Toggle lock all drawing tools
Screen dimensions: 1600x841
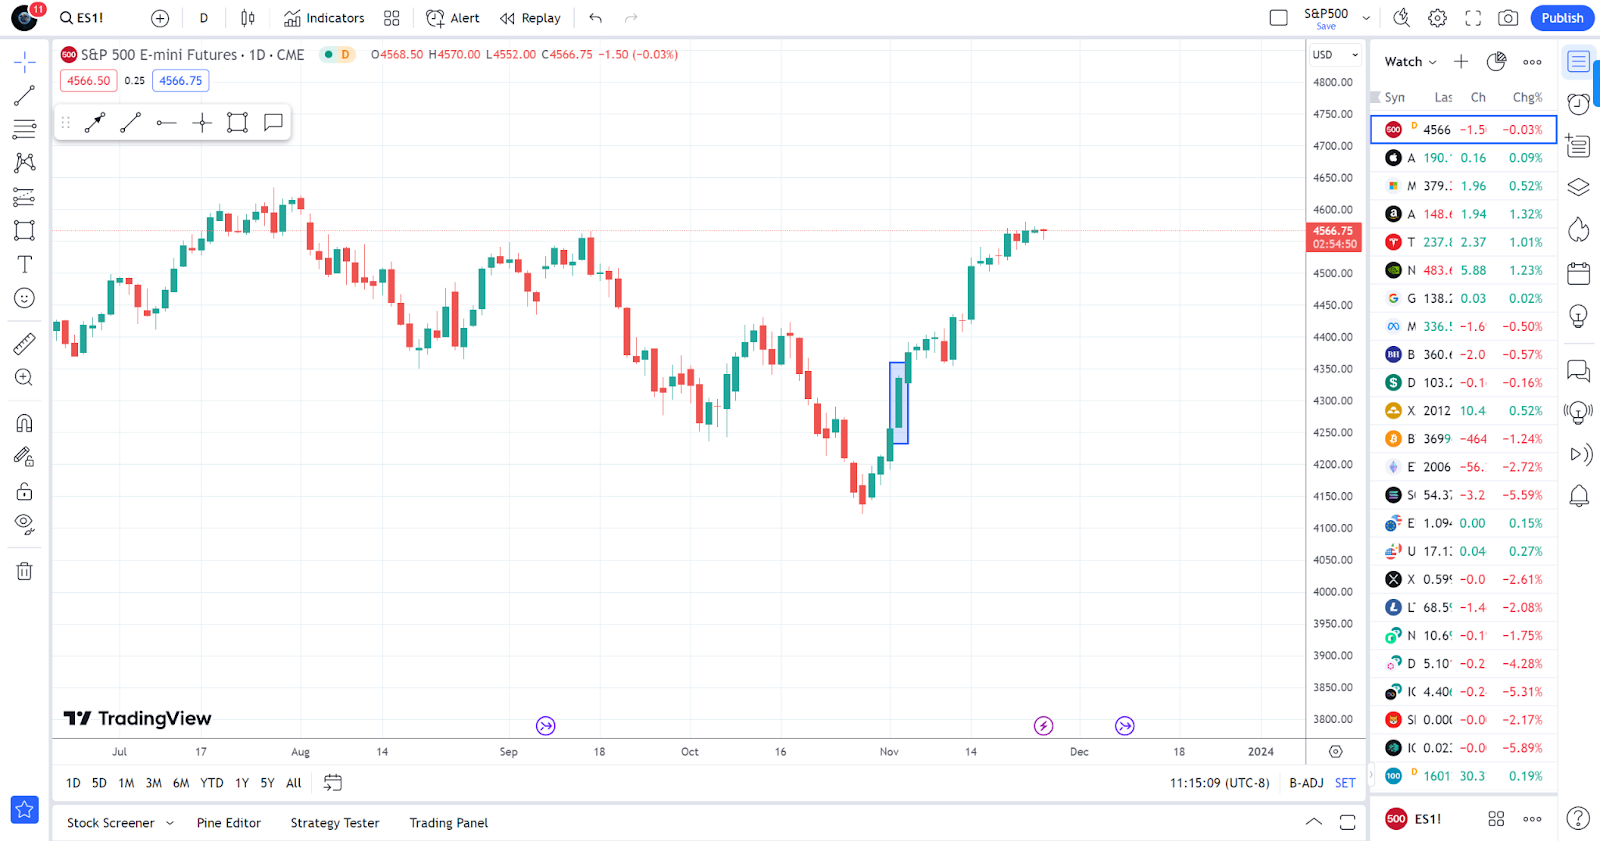click(x=25, y=491)
